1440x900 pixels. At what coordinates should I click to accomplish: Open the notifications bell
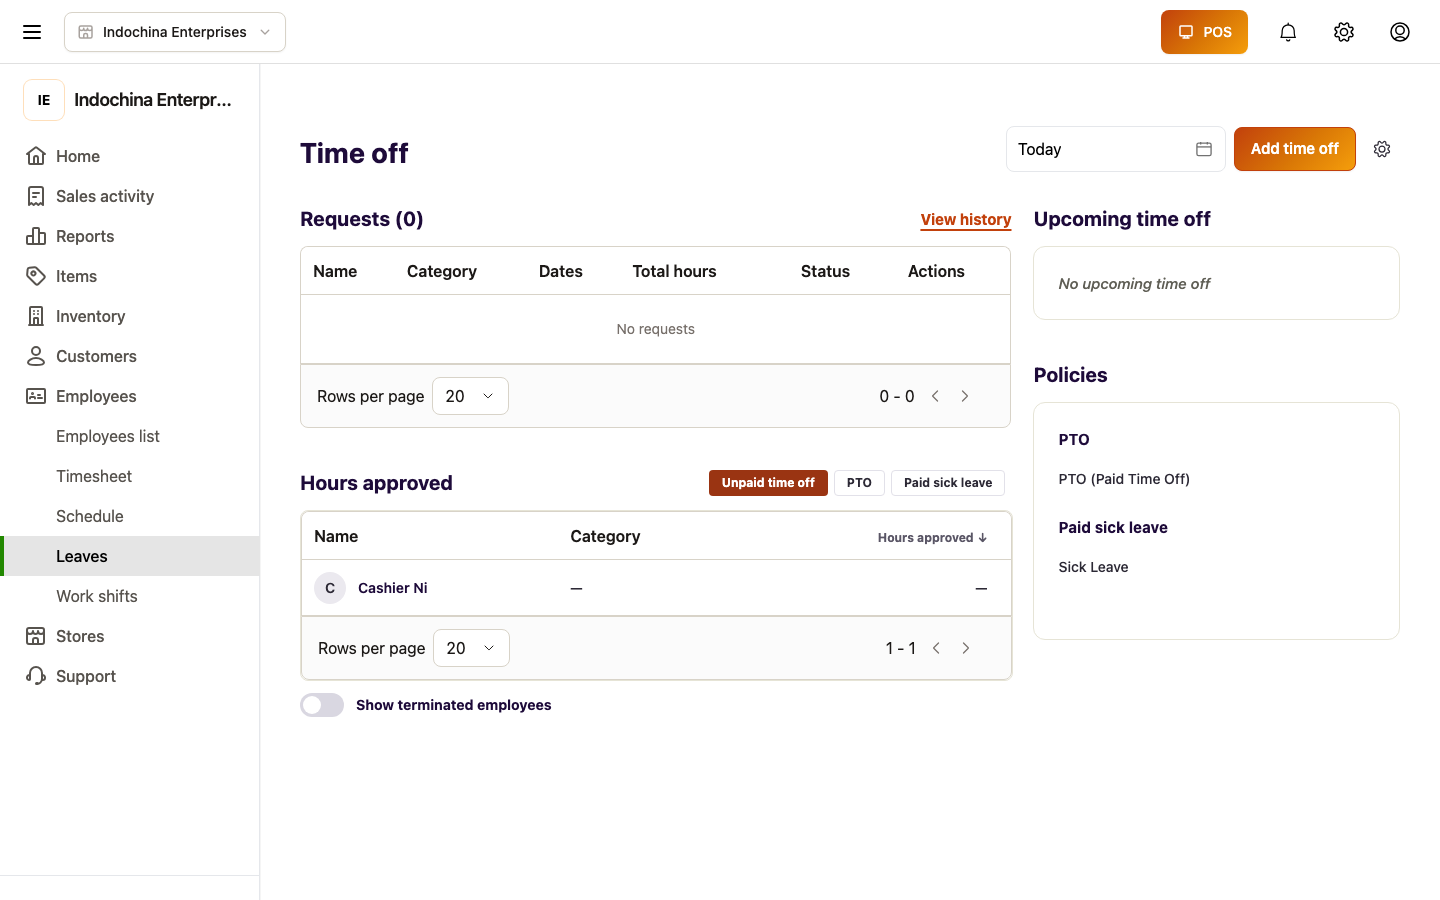tap(1288, 32)
